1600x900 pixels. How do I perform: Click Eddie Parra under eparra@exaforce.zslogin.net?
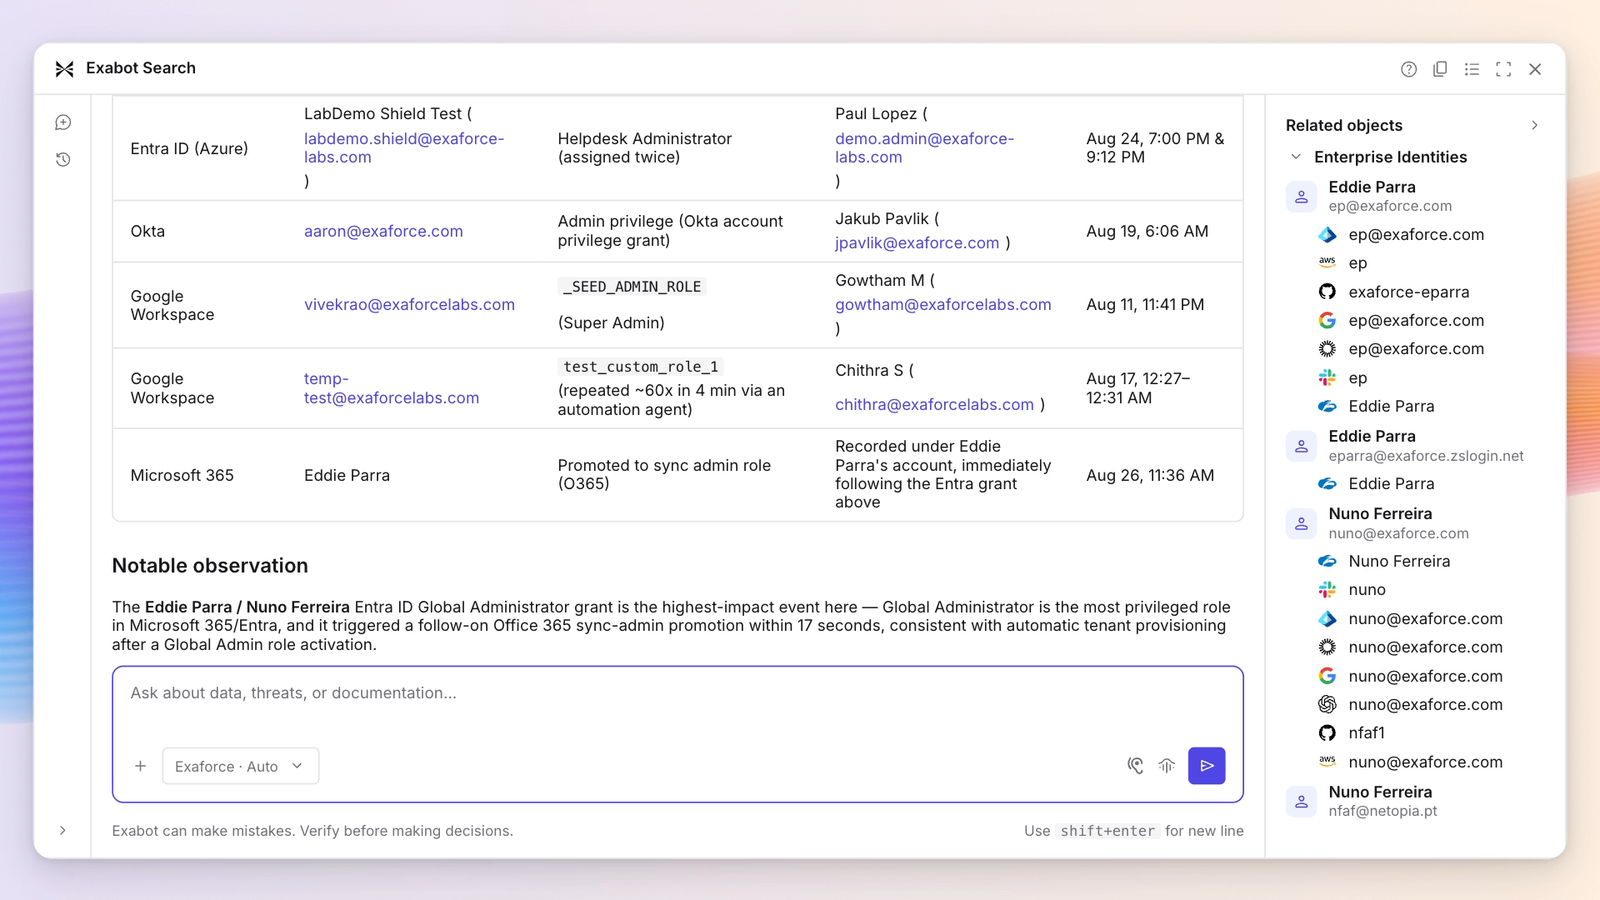click(1391, 484)
